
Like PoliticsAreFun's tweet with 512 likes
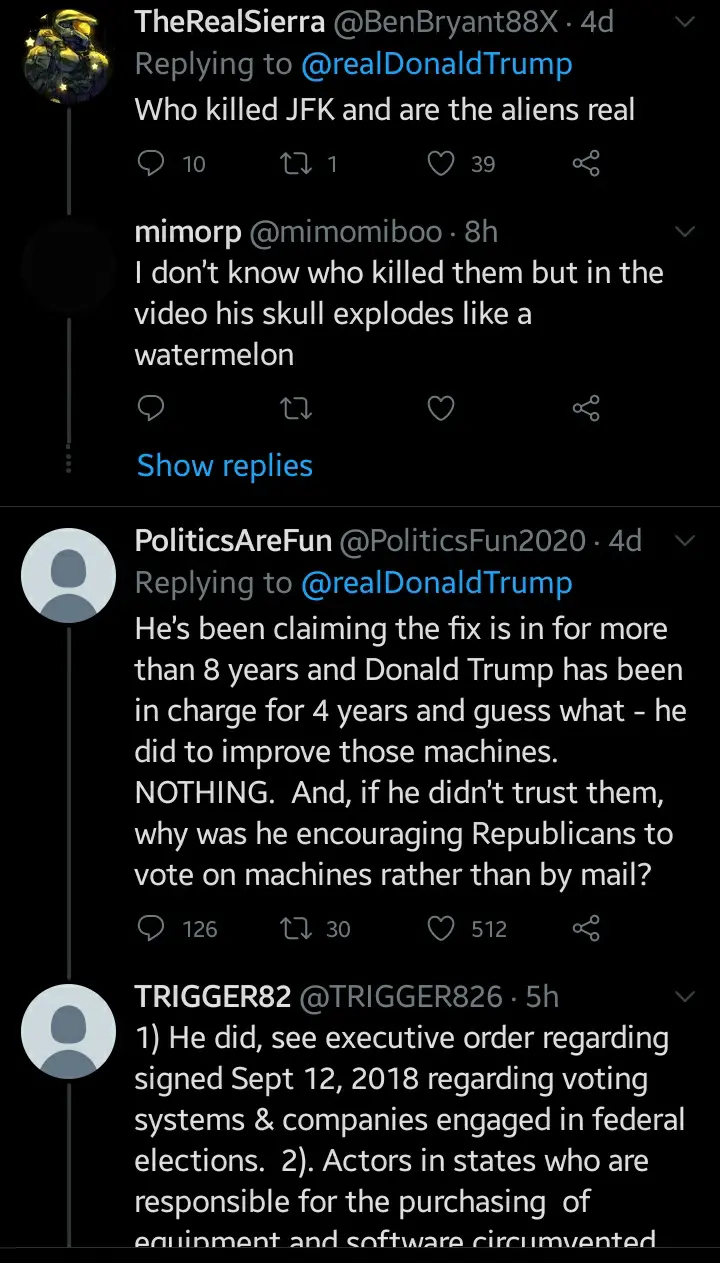[x=441, y=929]
